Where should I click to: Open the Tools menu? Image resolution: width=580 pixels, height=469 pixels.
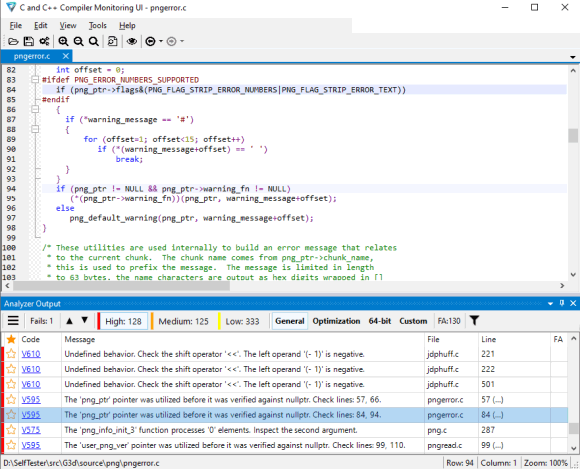click(98, 26)
